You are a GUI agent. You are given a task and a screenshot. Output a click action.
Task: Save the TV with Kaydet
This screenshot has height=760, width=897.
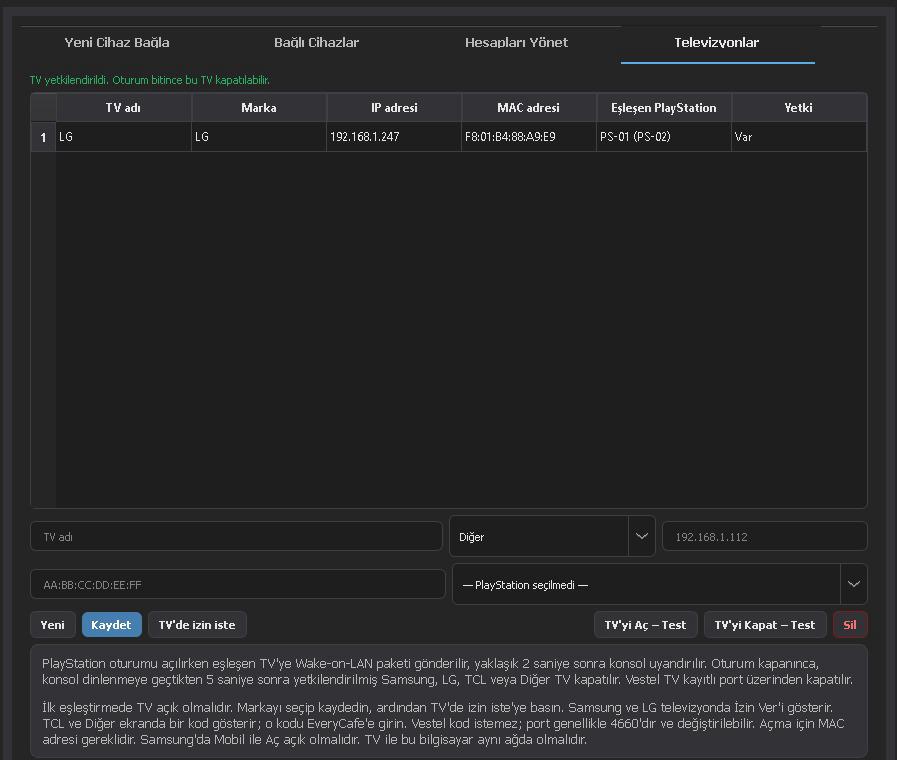[112, 624]
